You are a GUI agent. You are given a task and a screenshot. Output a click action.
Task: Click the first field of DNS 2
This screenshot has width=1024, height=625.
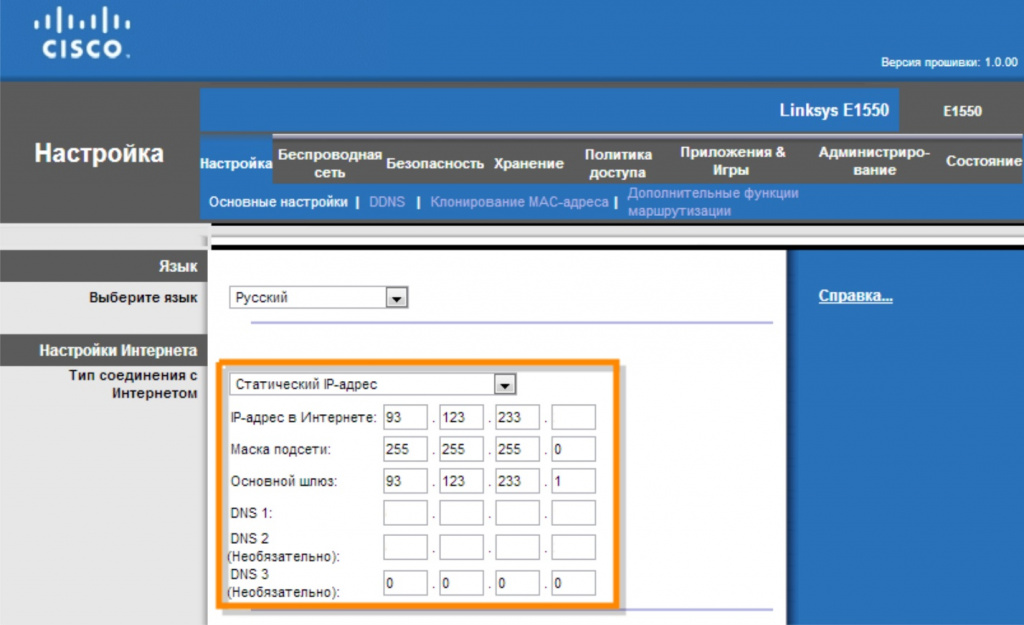point(405,547)
